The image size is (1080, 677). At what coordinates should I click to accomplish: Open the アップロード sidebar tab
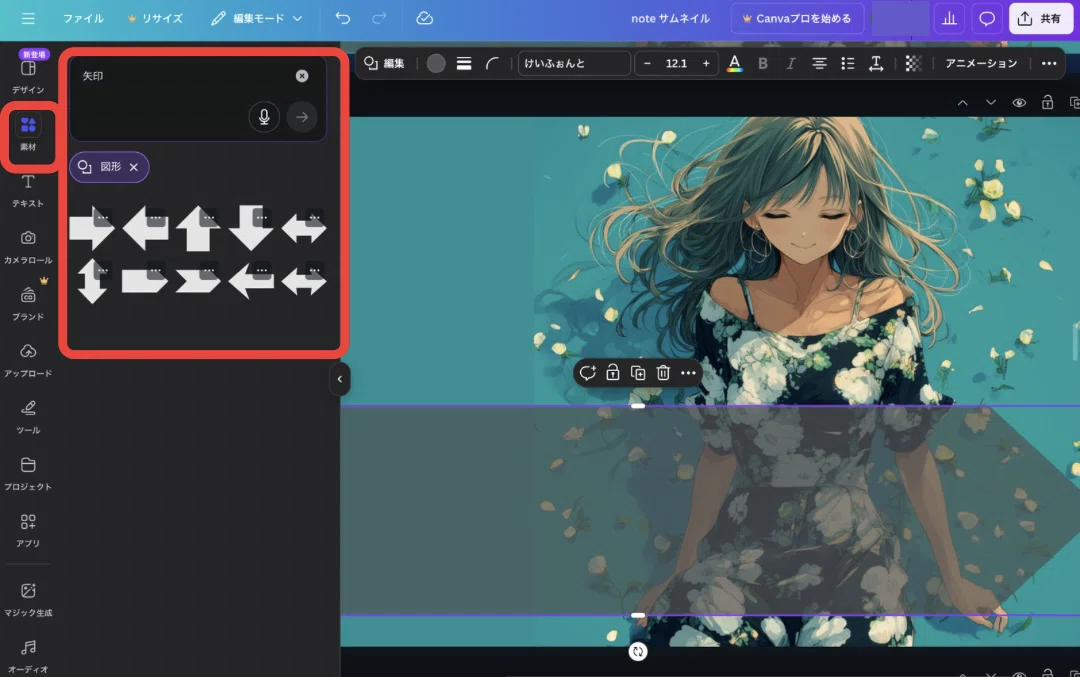tap(28, 360)
